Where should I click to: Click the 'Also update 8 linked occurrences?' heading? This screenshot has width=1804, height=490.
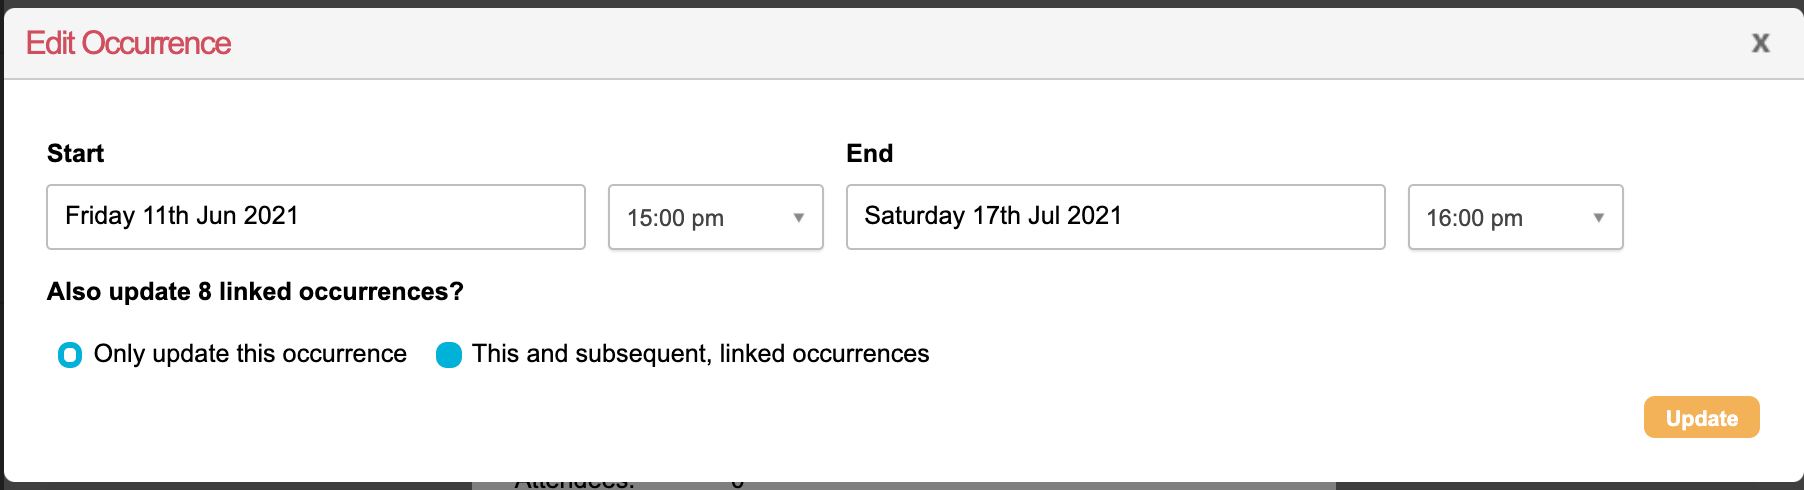(x=255, y=291)
